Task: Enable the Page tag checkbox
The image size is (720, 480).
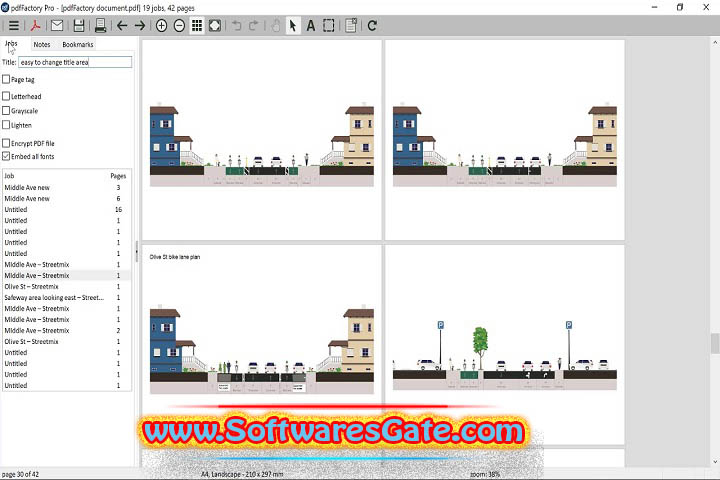Action: tap(6, 79)
